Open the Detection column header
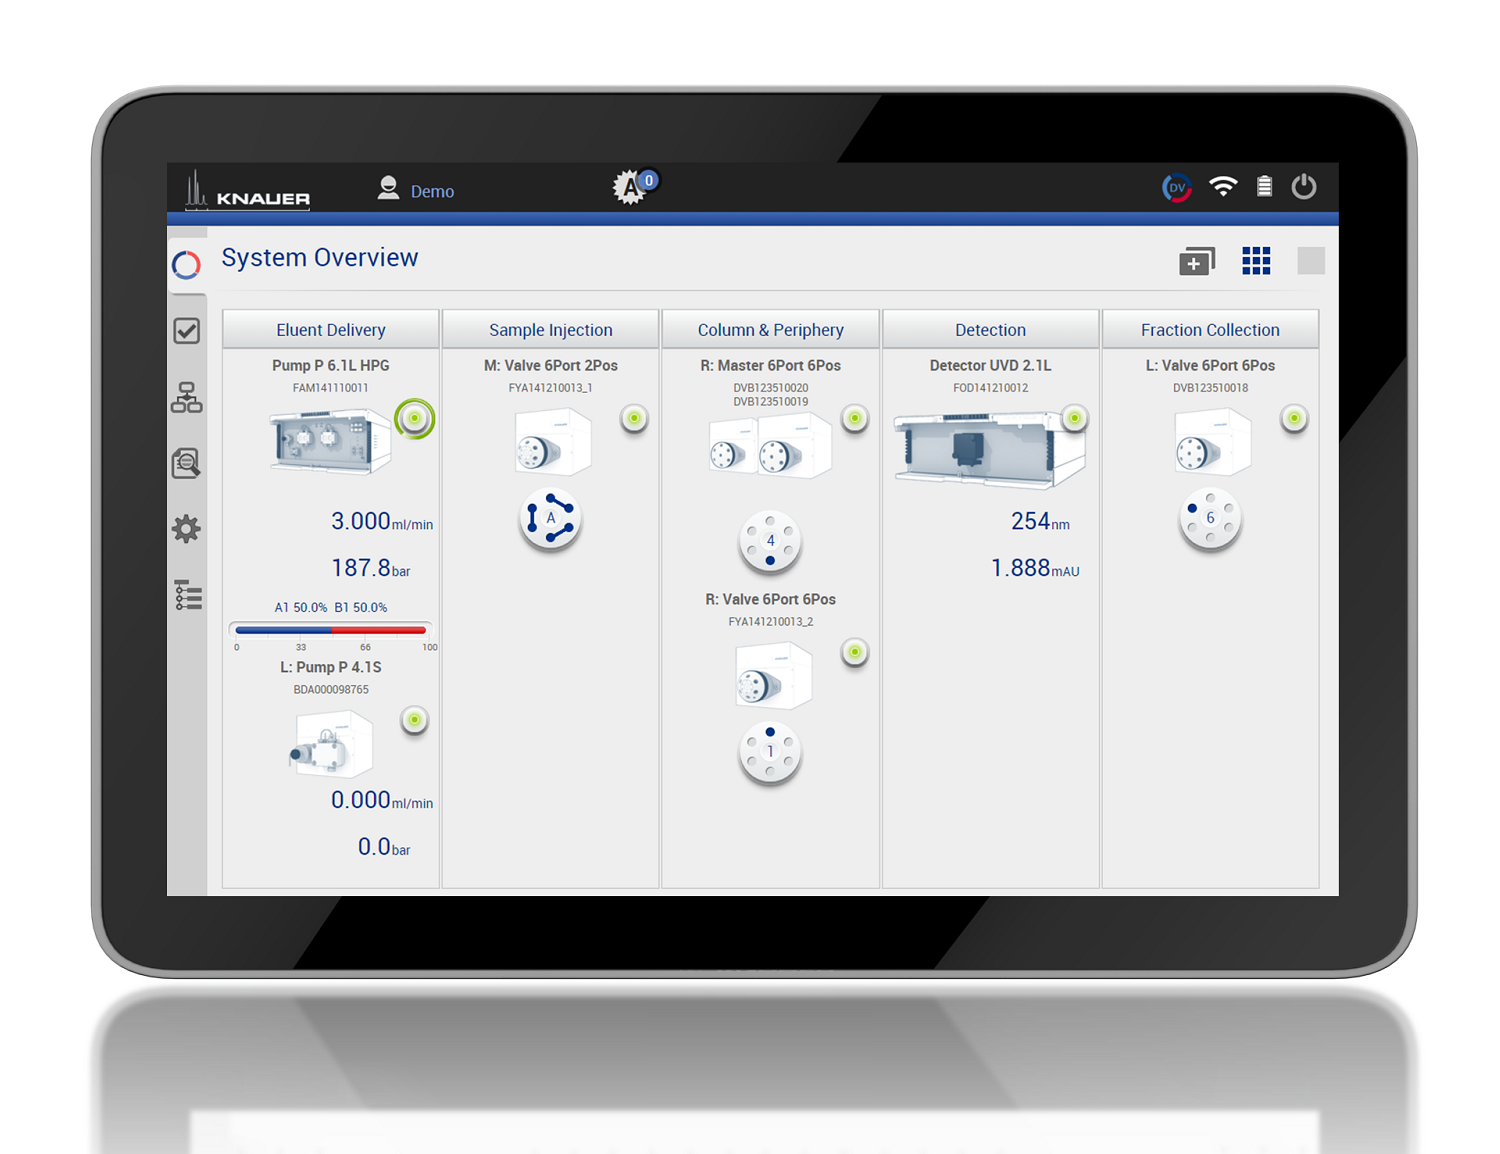 point(990,329)
